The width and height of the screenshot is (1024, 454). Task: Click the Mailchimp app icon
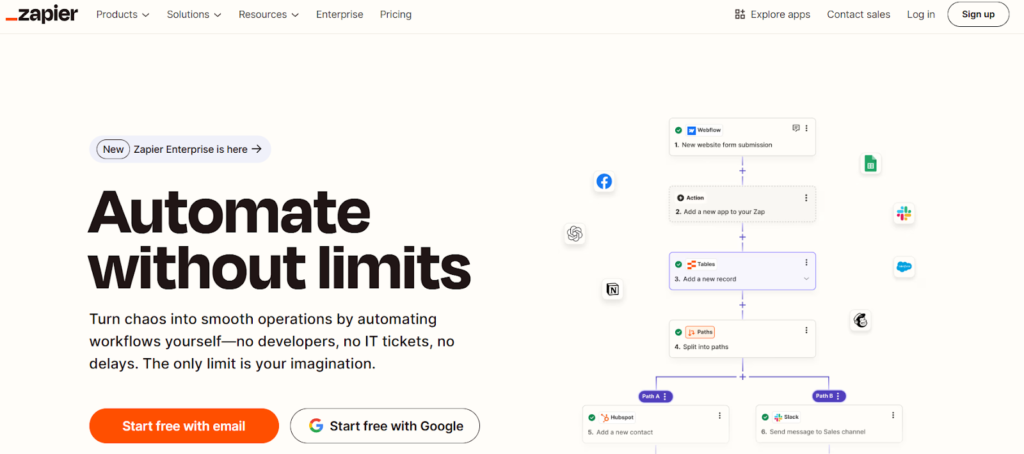(x=860, y=320)
